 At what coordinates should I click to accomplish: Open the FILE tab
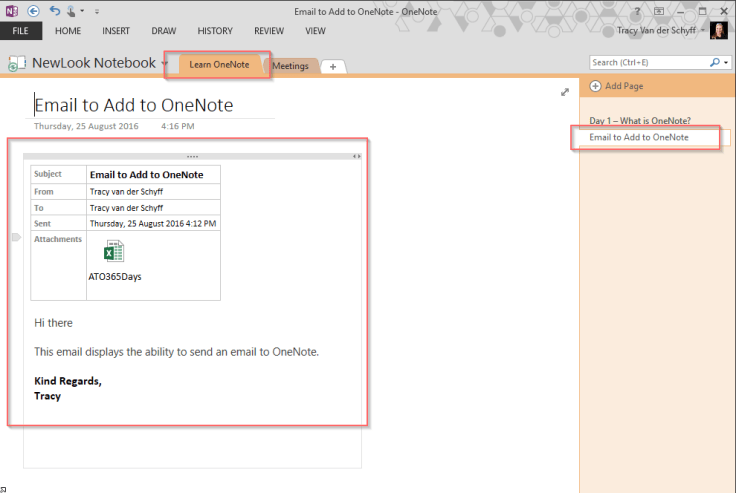tap(21, 31)
